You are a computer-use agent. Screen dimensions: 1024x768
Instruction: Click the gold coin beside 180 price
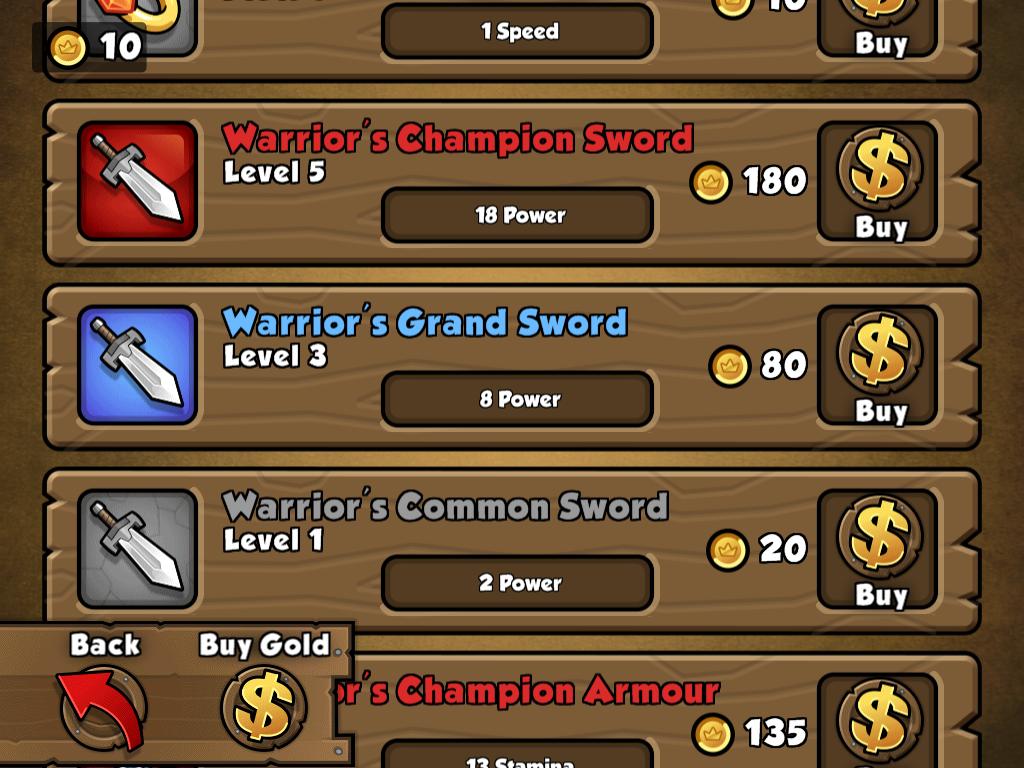pos(711,182)
